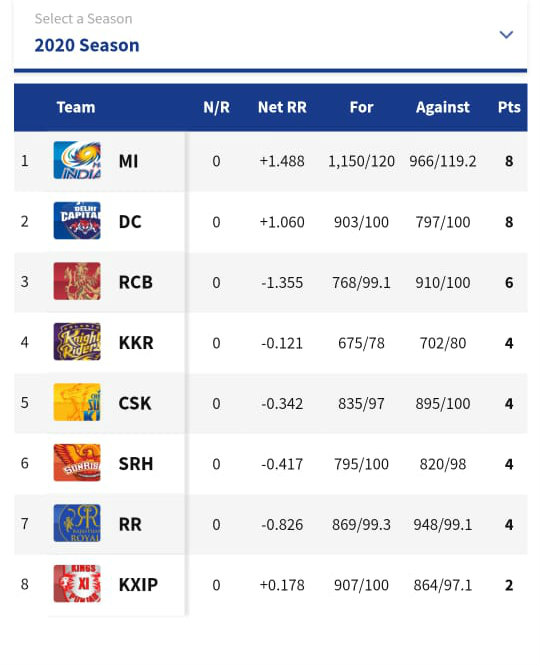540x667 pixels.
Task: Click the Delhi Capitals team logo
Action: (x=77, y=221)
